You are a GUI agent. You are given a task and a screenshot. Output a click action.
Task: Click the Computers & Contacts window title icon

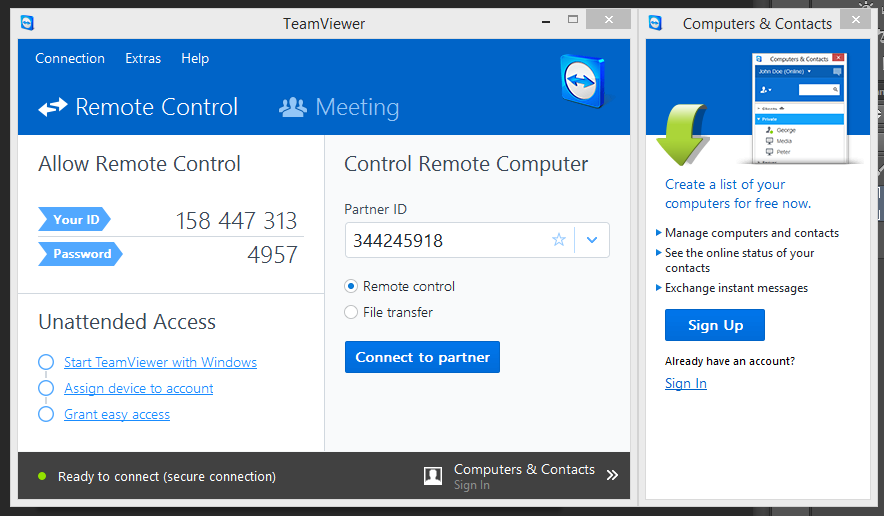coord(656,23)
